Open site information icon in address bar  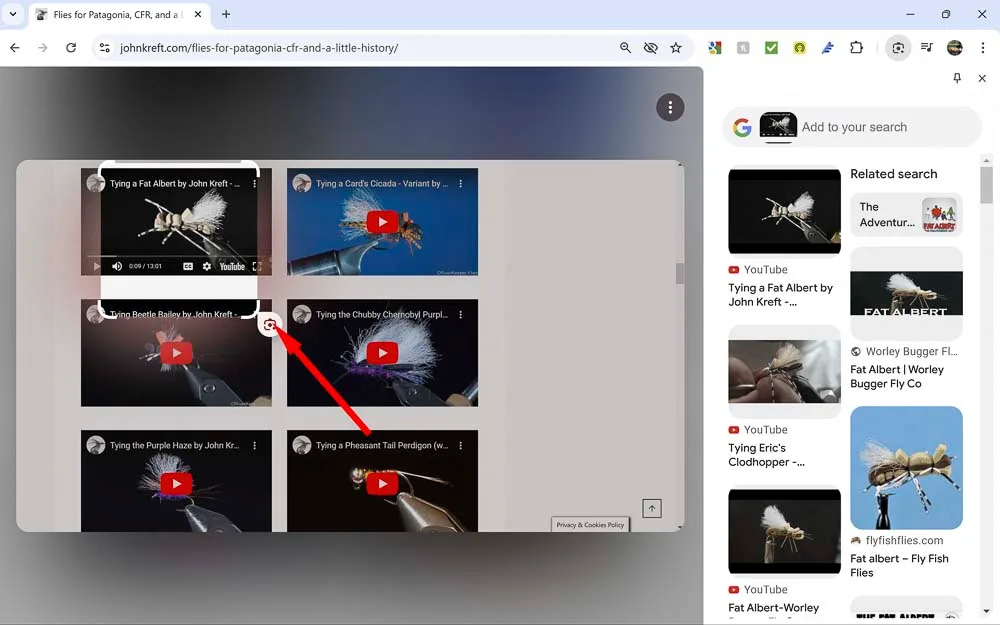click(x=105, y=48)
